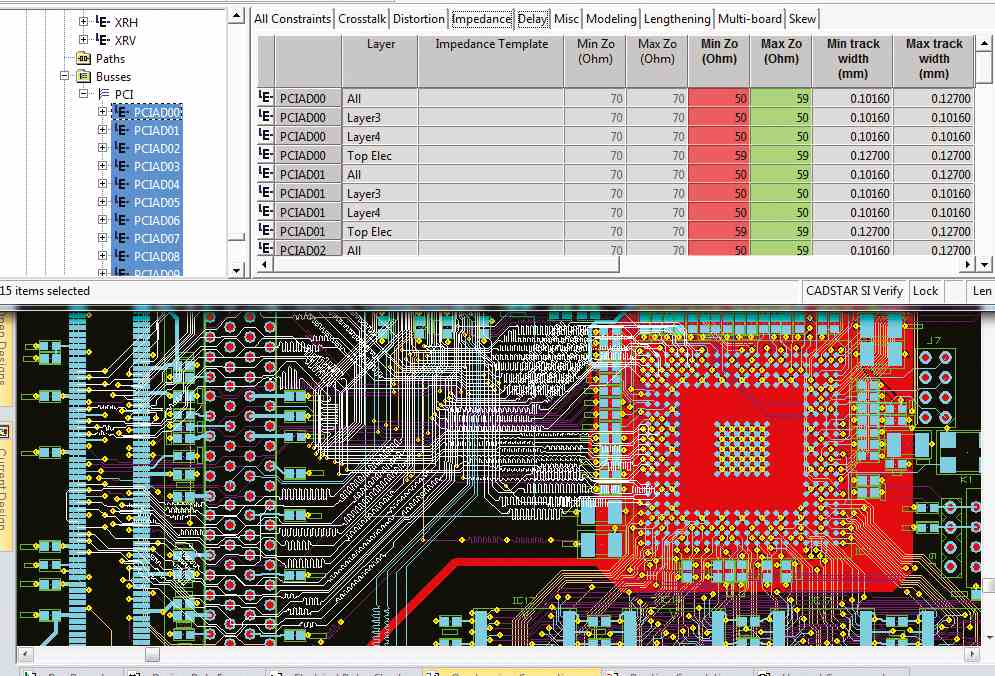Click the constraint table scroll-right arrow
The image size is (995, 676).
968,264
